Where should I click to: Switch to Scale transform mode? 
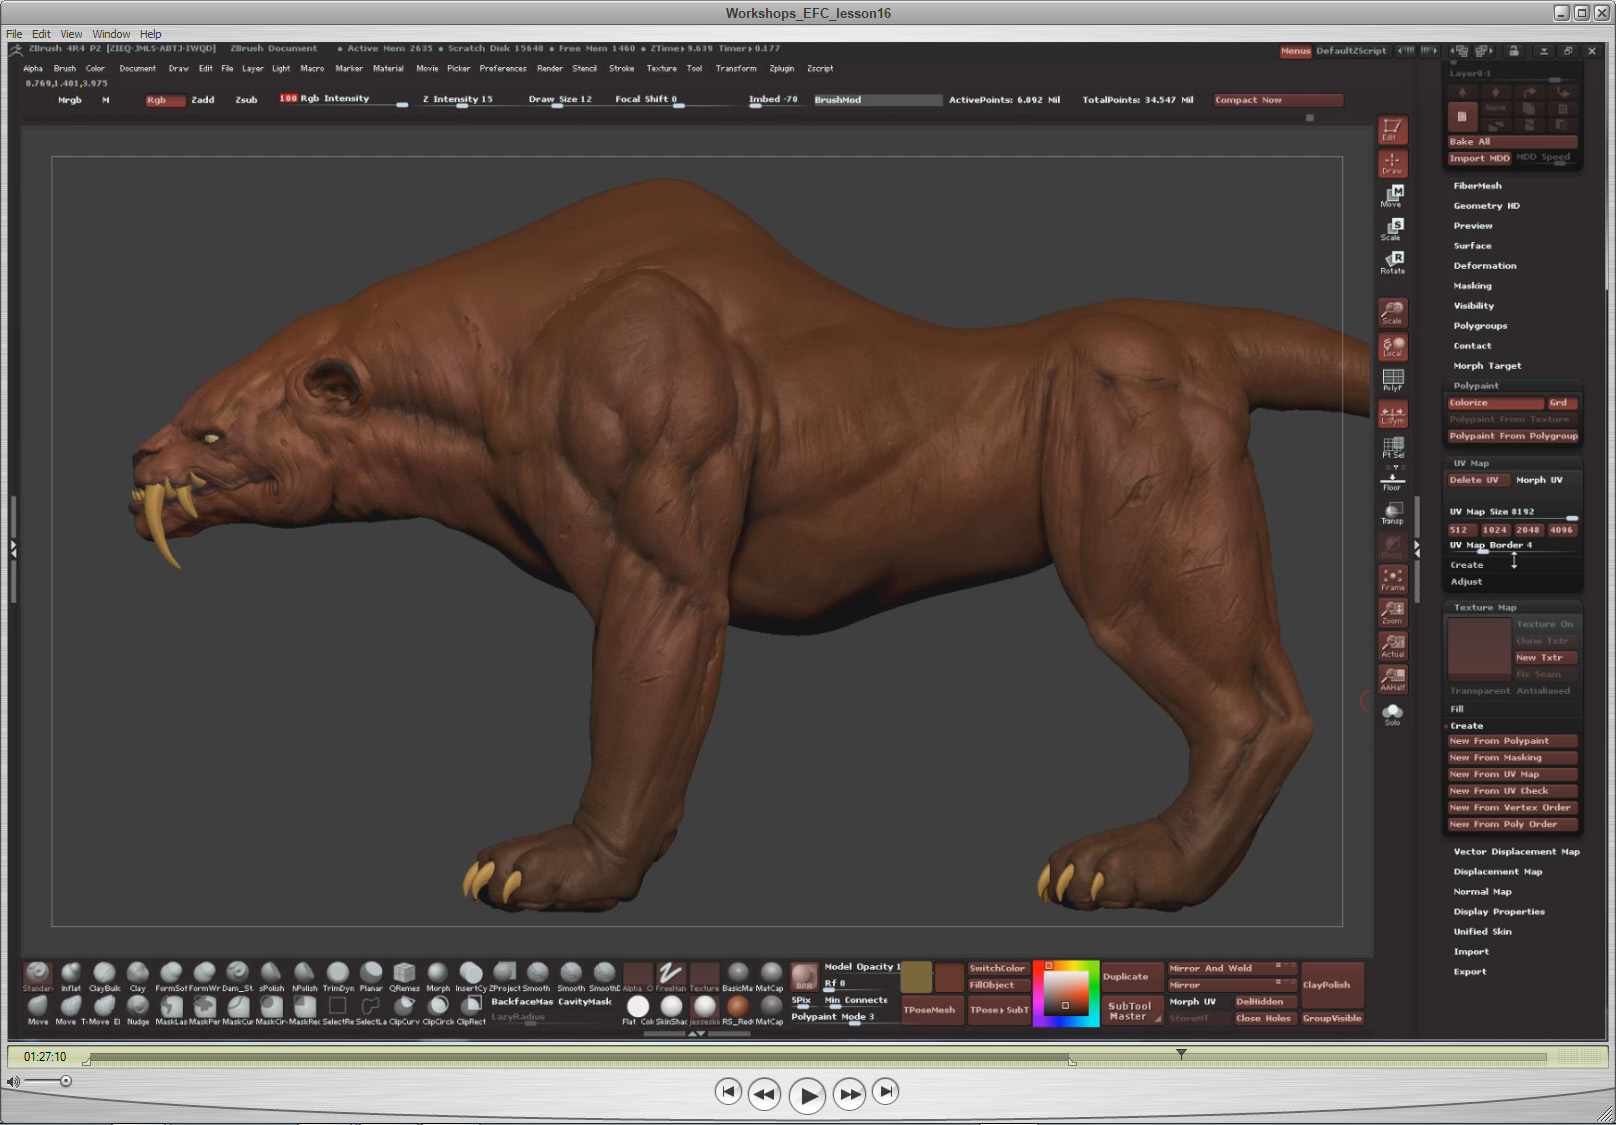point(1392,230)
